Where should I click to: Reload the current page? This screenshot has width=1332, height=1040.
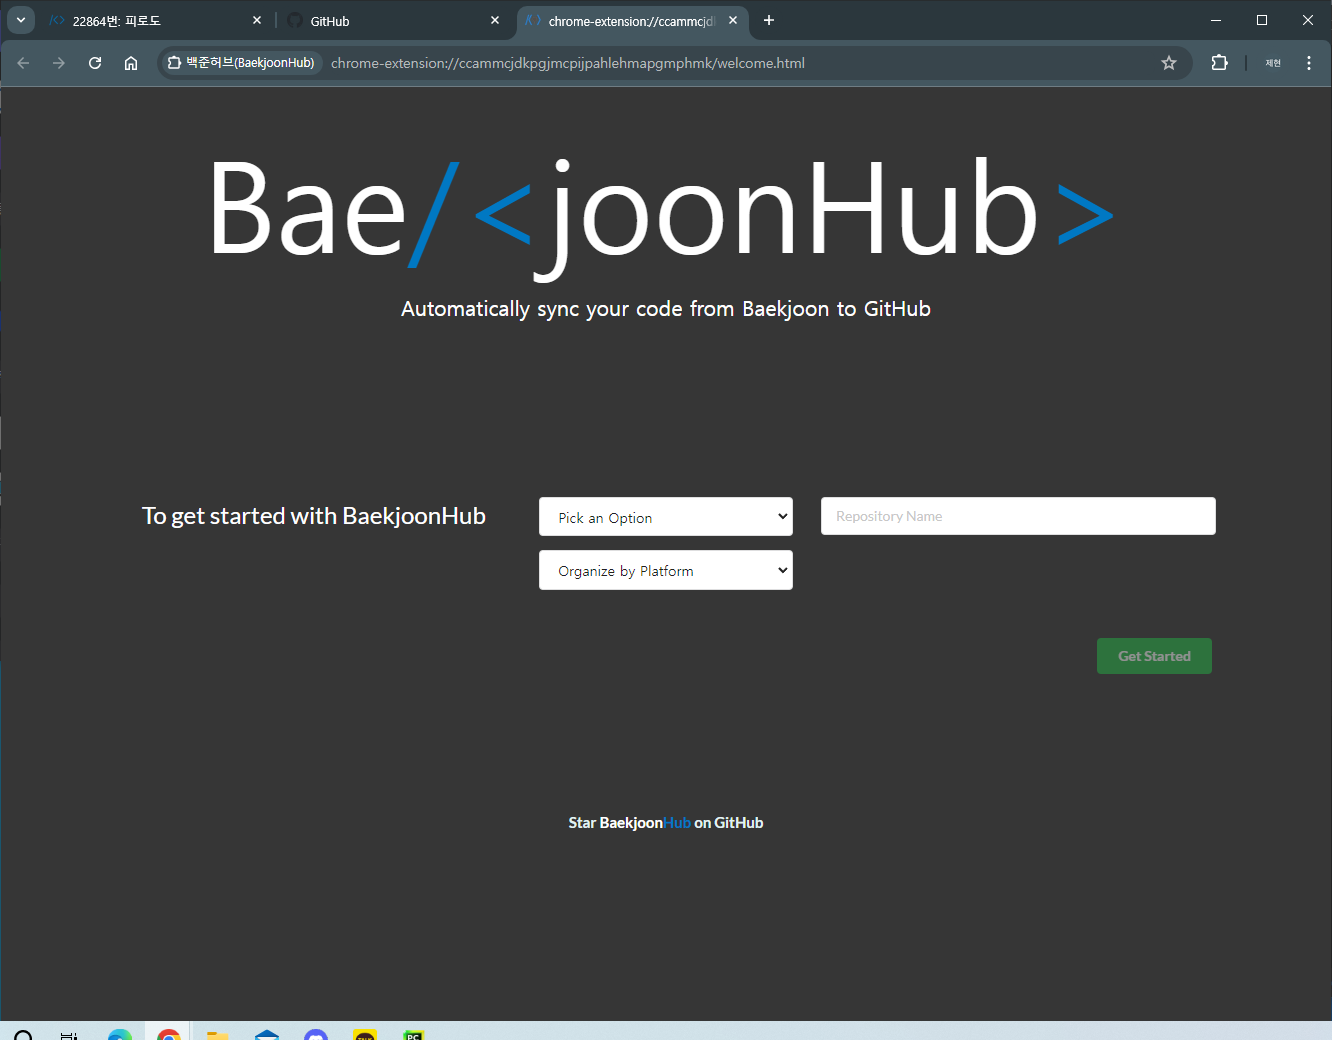[95, 63]
